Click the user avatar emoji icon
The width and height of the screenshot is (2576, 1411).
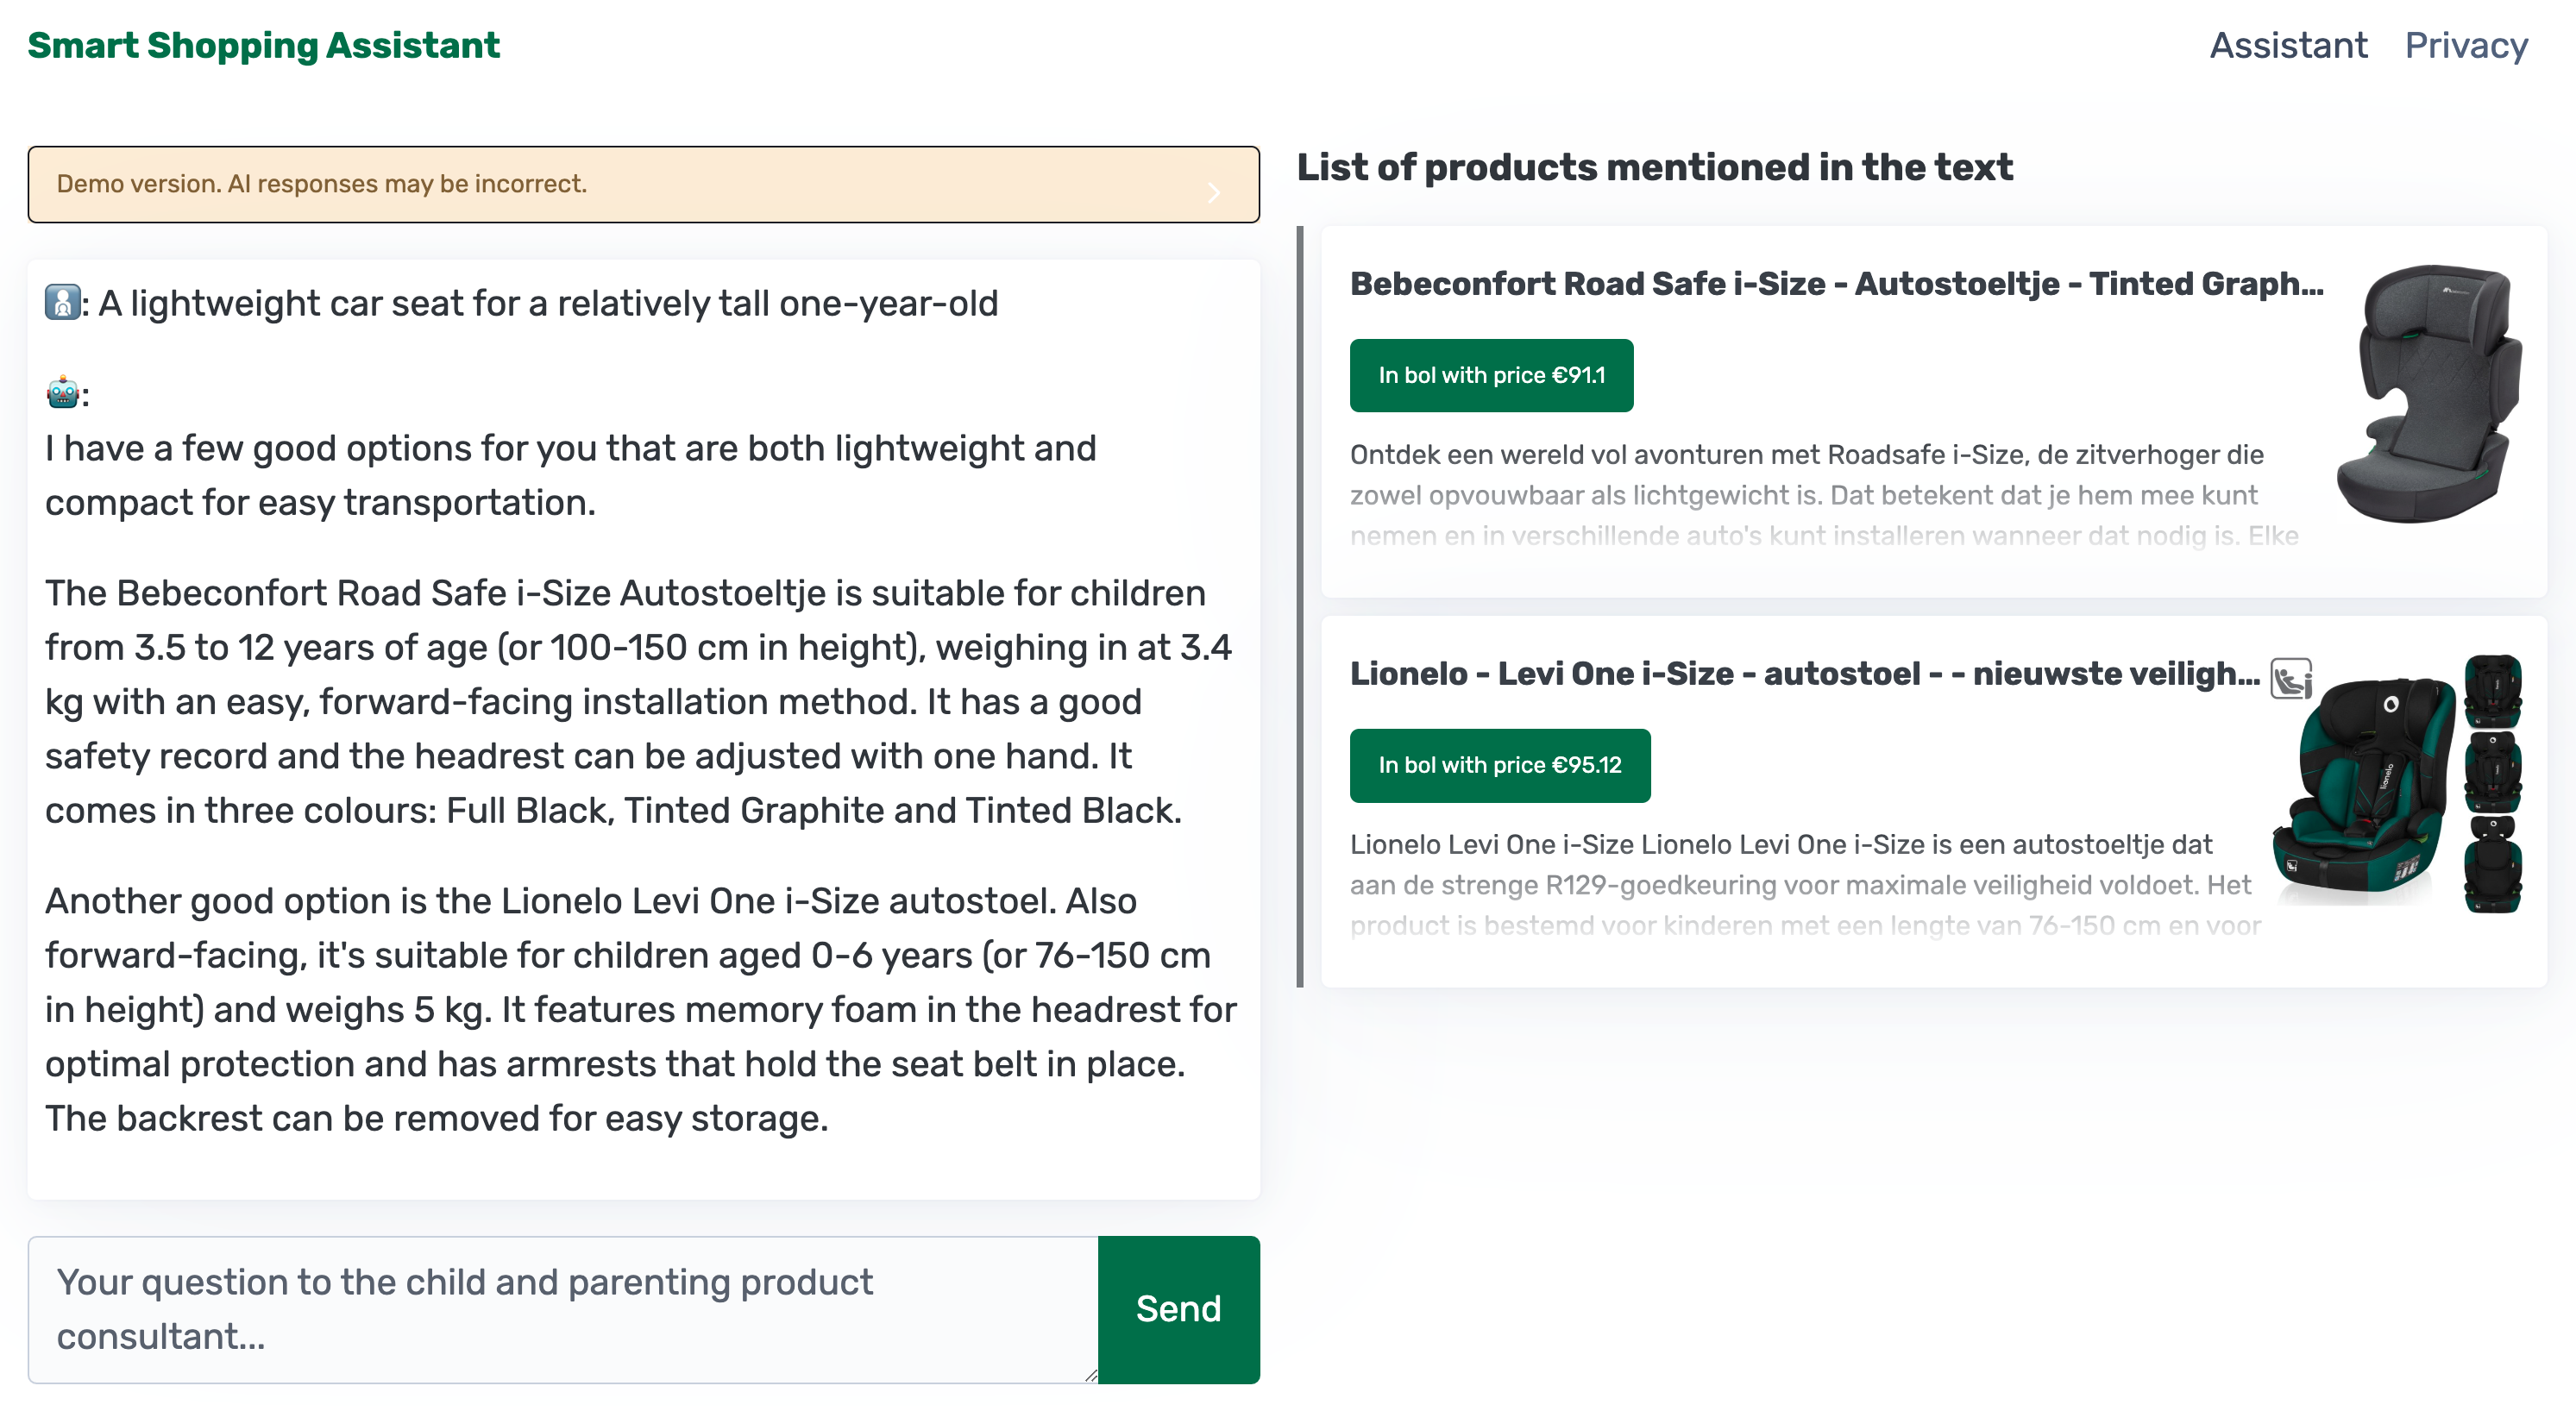(62, 301)
